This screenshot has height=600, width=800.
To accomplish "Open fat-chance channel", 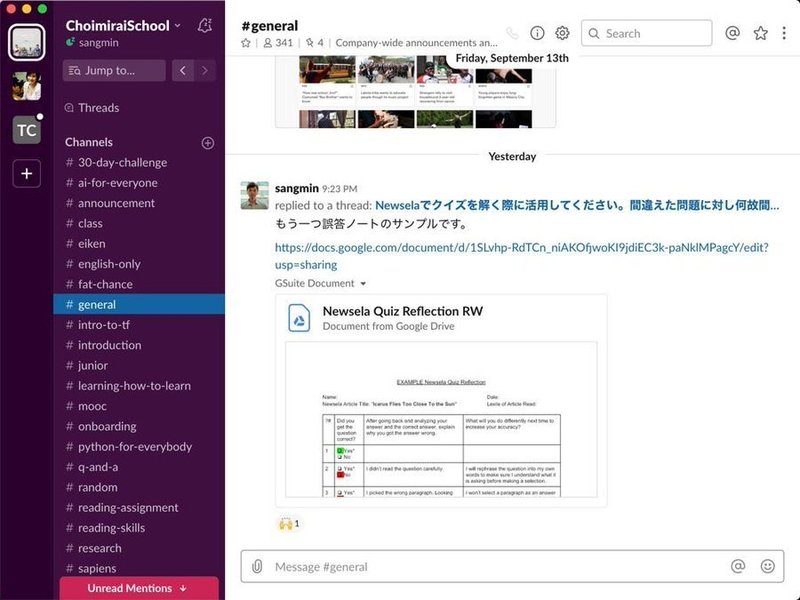I will tap(139, 284).
